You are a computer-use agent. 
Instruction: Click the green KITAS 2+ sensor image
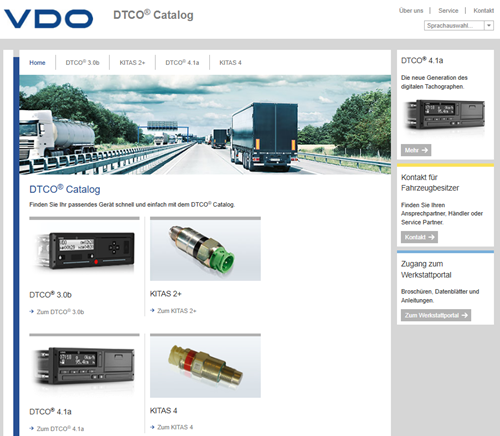click(205, 250)
